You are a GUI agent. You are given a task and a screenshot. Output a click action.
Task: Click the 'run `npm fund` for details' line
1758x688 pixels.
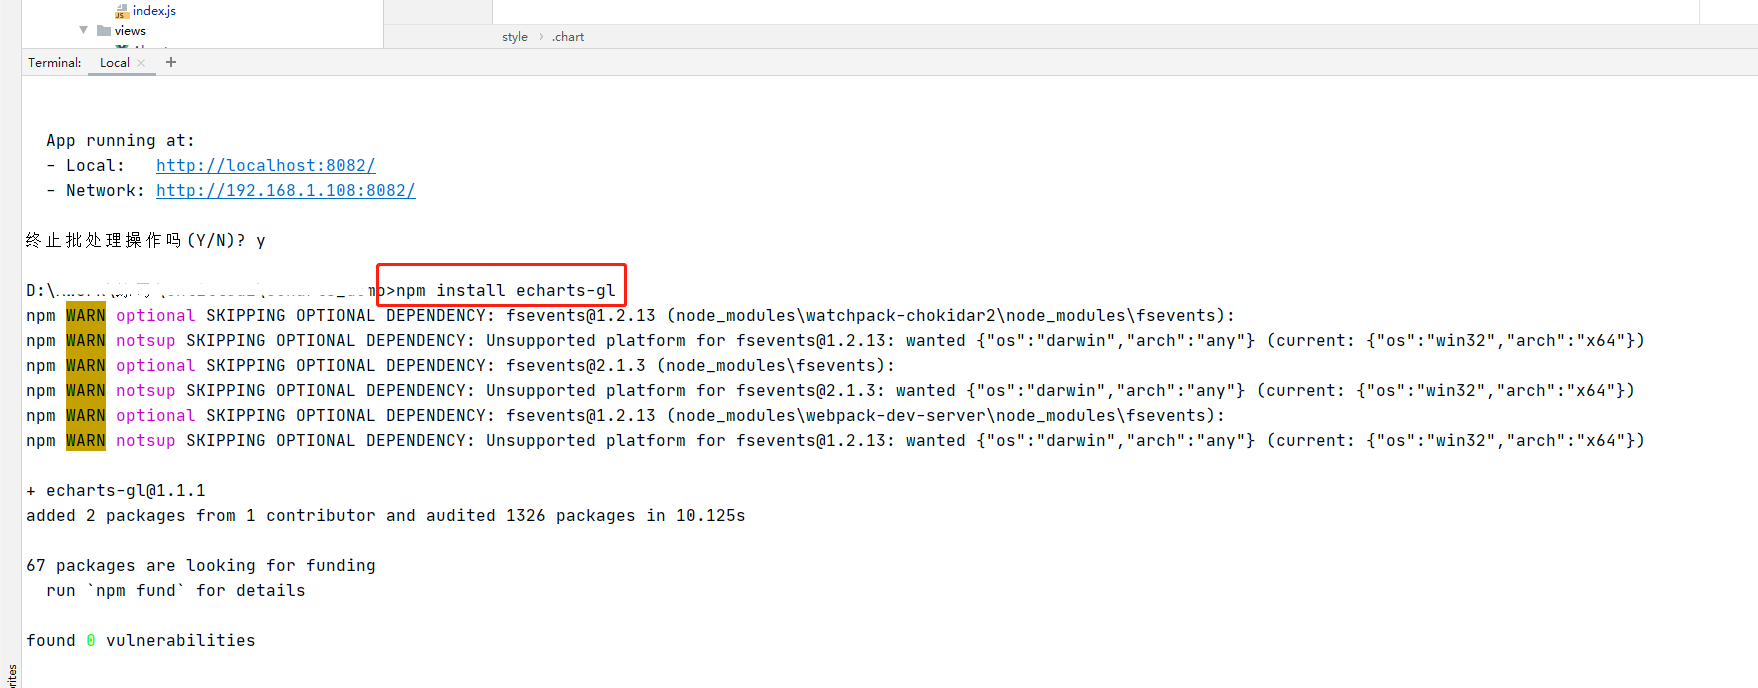(x=176, y=591)
